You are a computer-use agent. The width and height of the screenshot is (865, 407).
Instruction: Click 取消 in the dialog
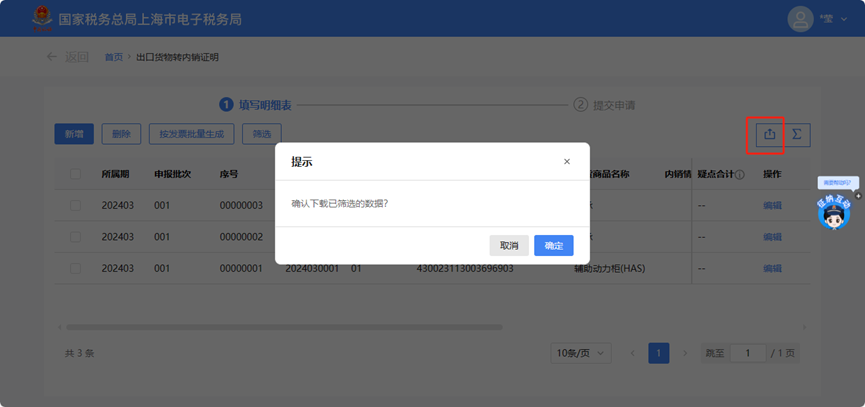pyautogui.click(x=509, y=245)
